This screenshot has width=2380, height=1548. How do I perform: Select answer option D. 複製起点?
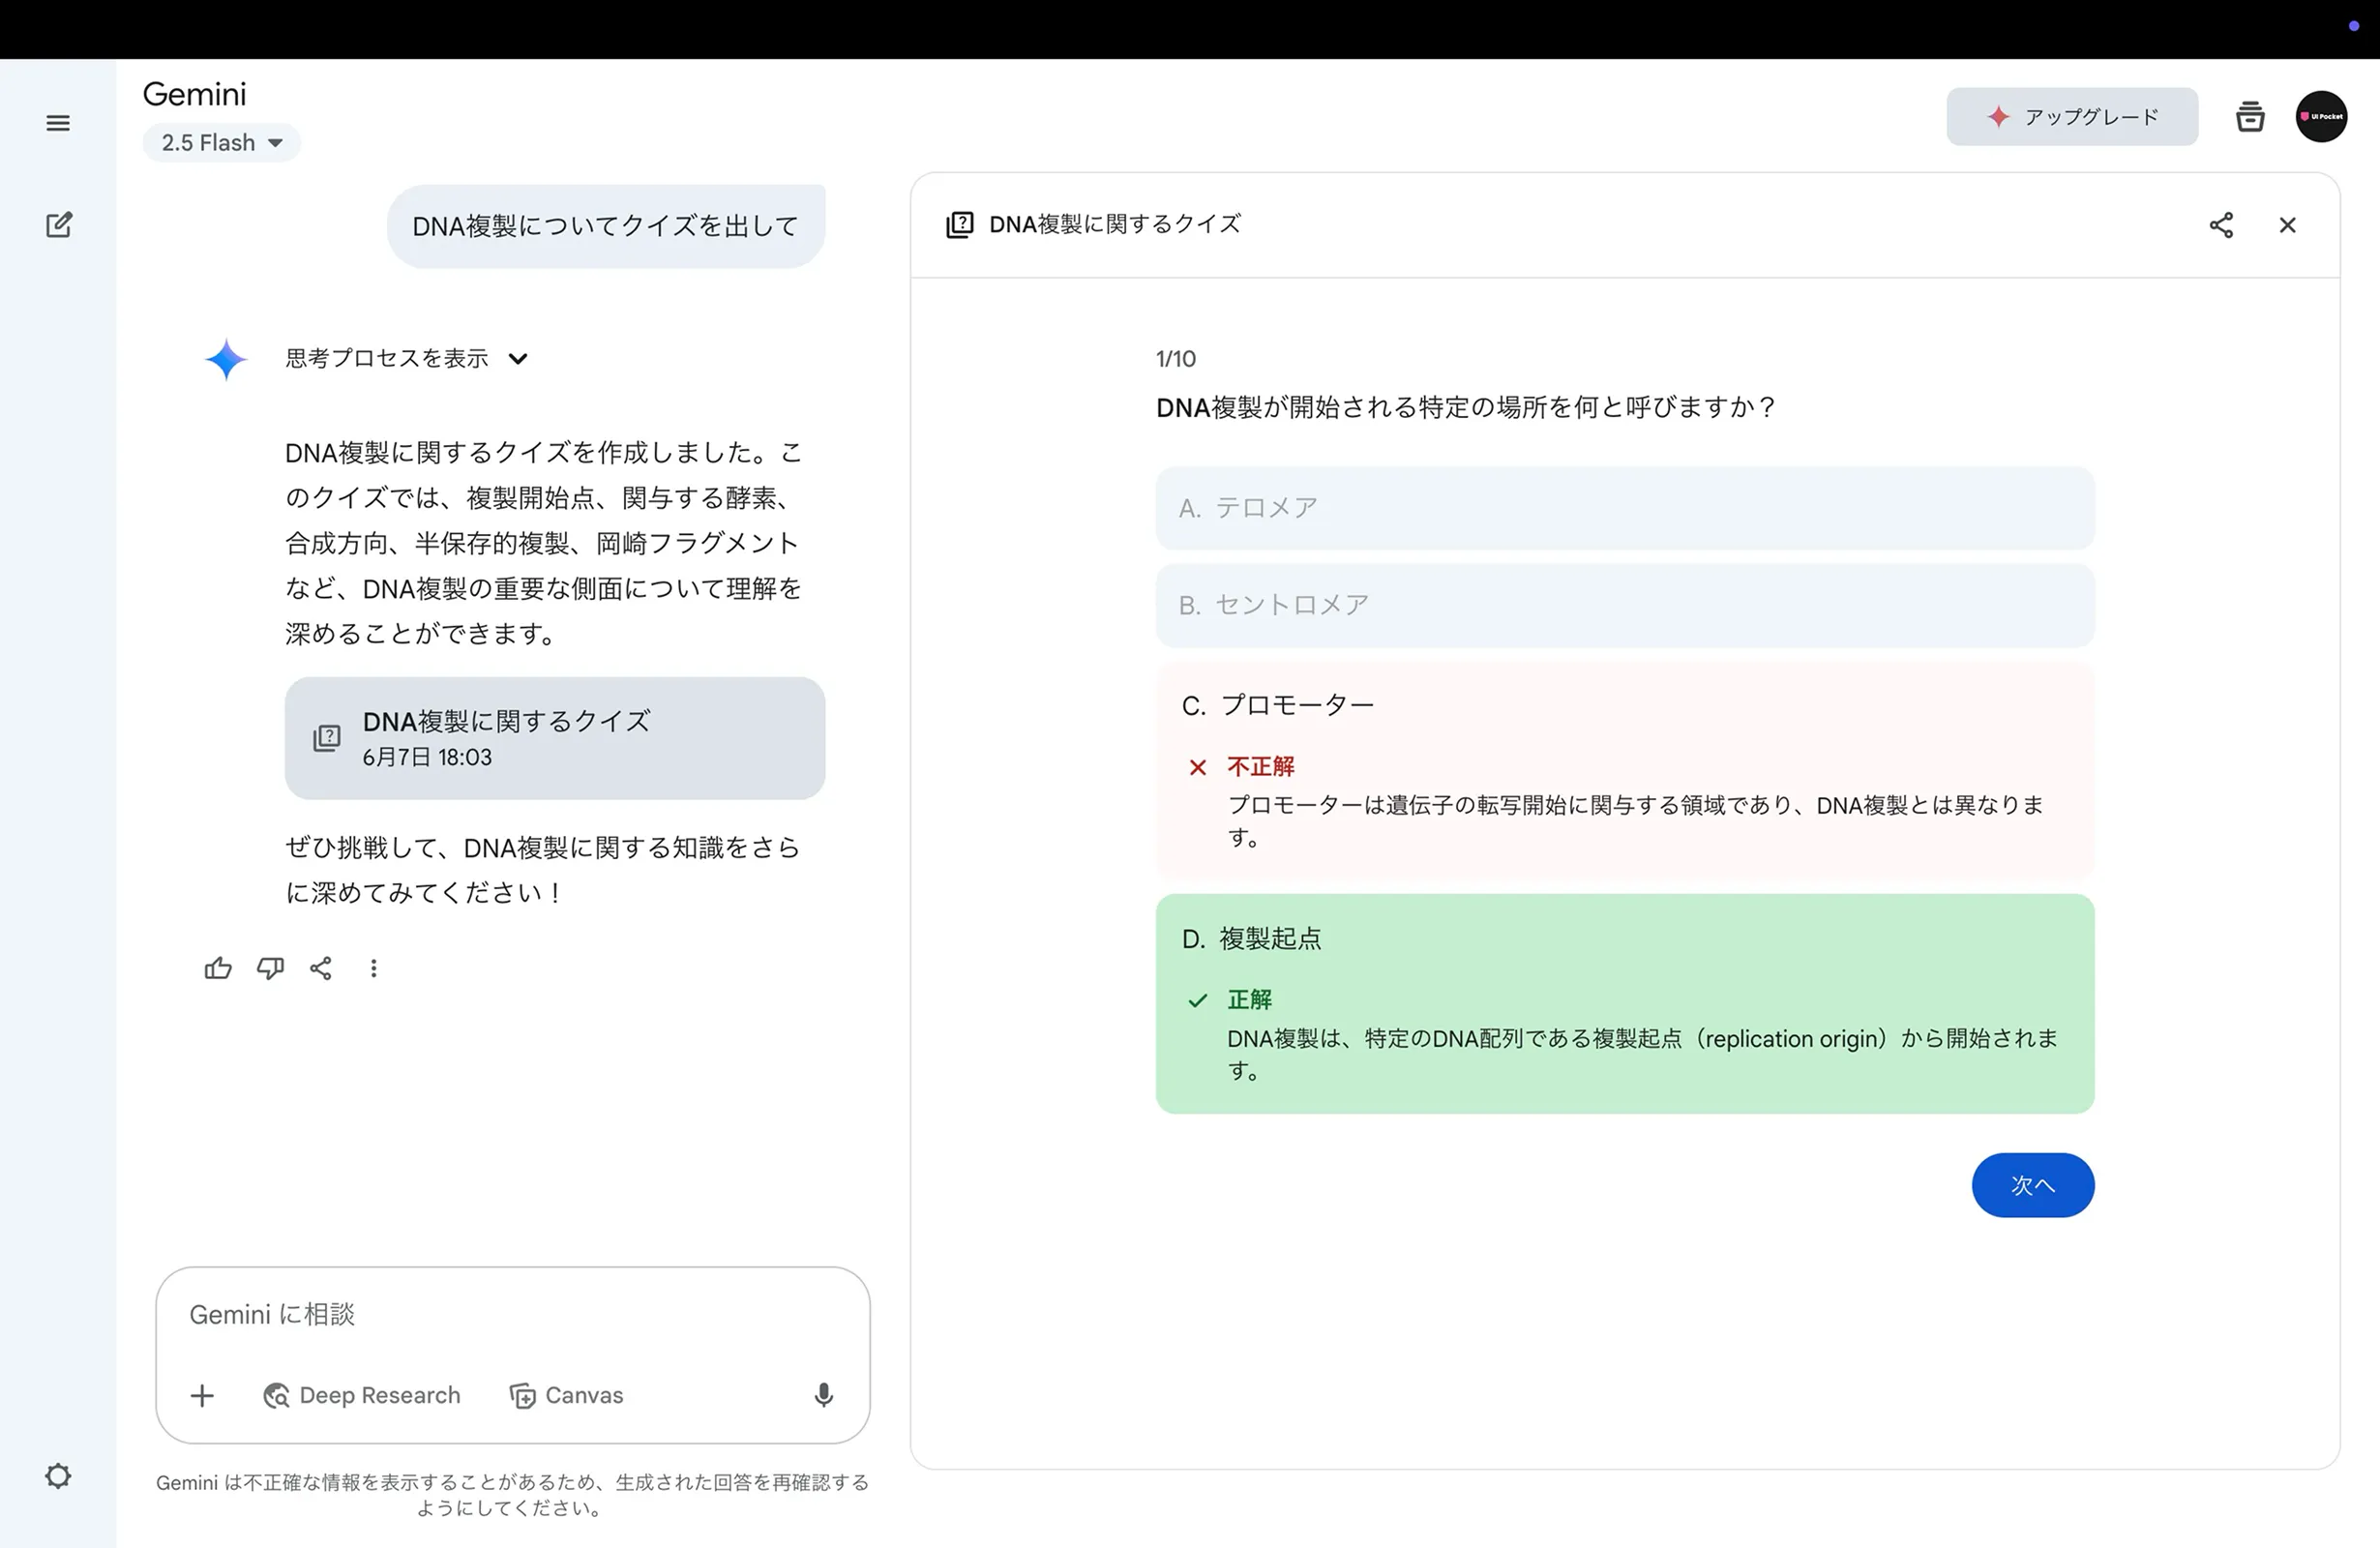pyautogui.click(x=1624, y=939)
